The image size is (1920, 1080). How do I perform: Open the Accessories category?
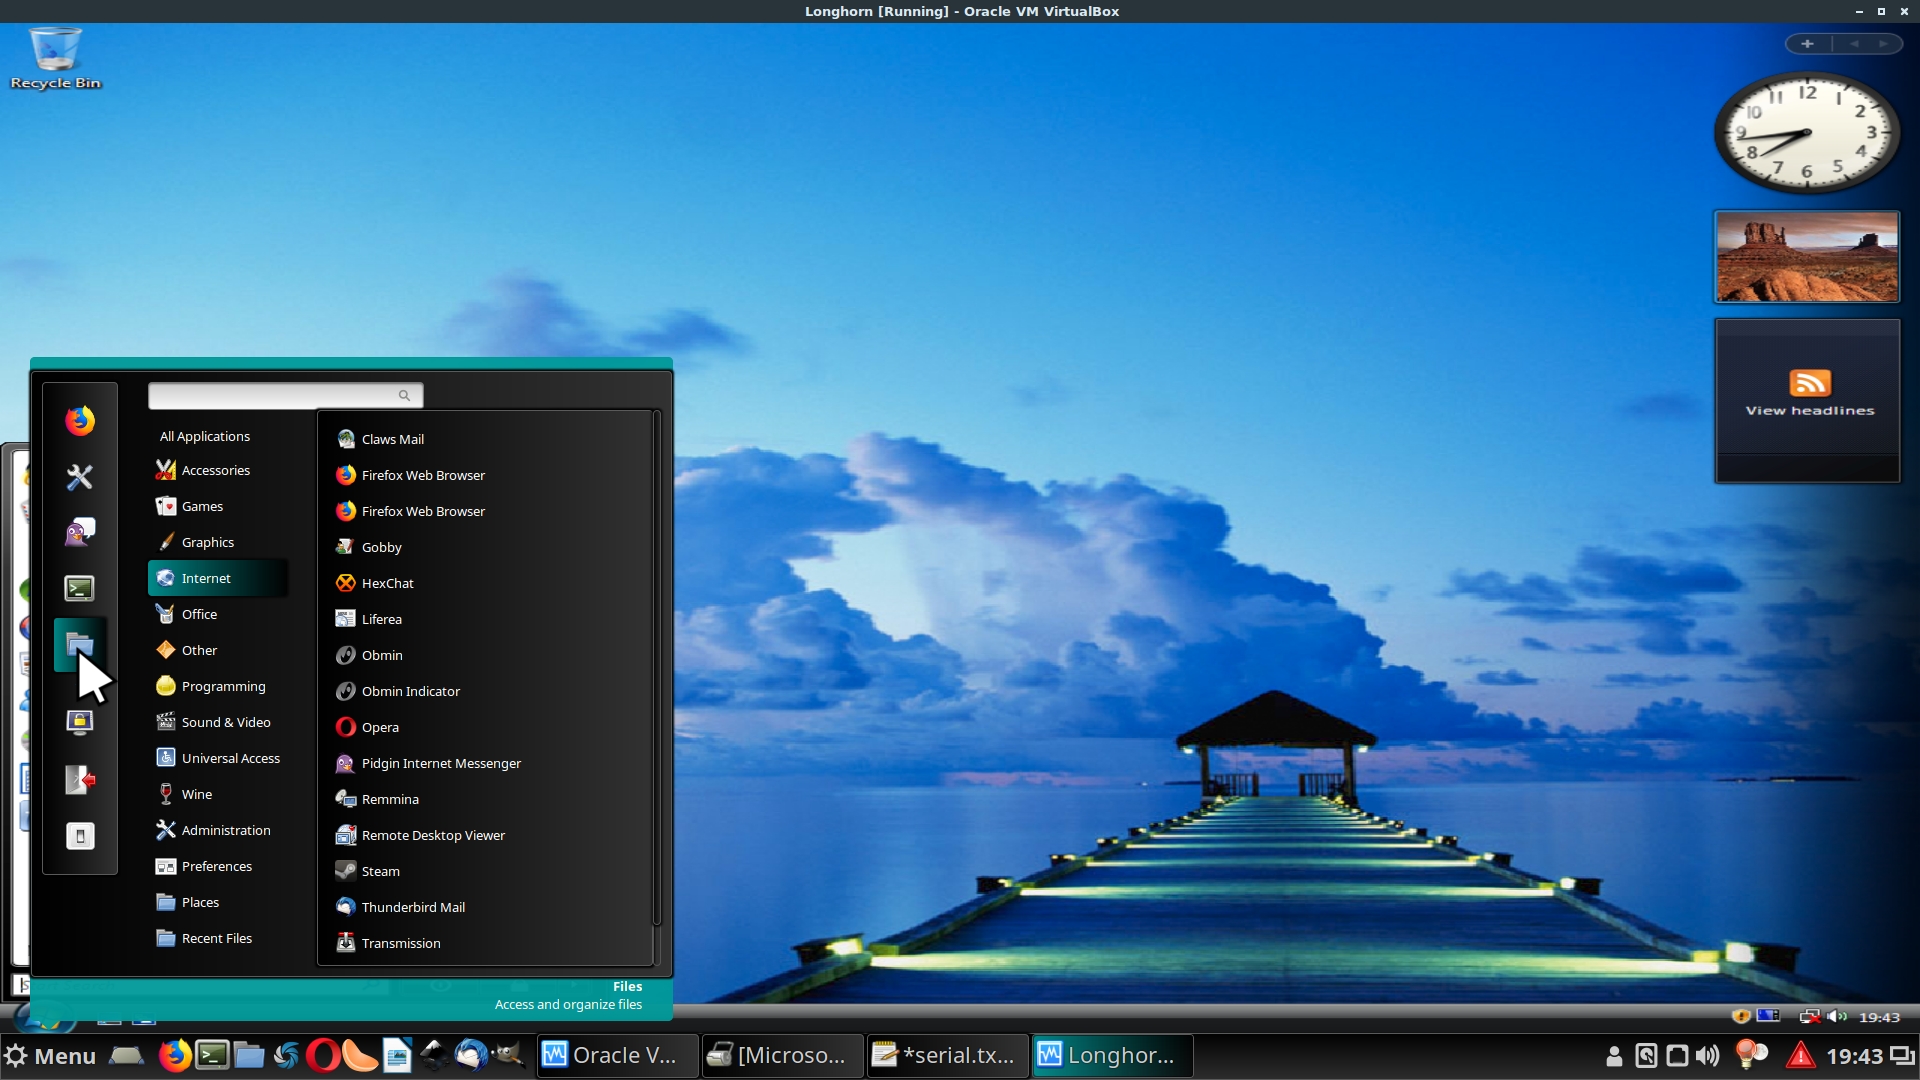coord(216,470)
